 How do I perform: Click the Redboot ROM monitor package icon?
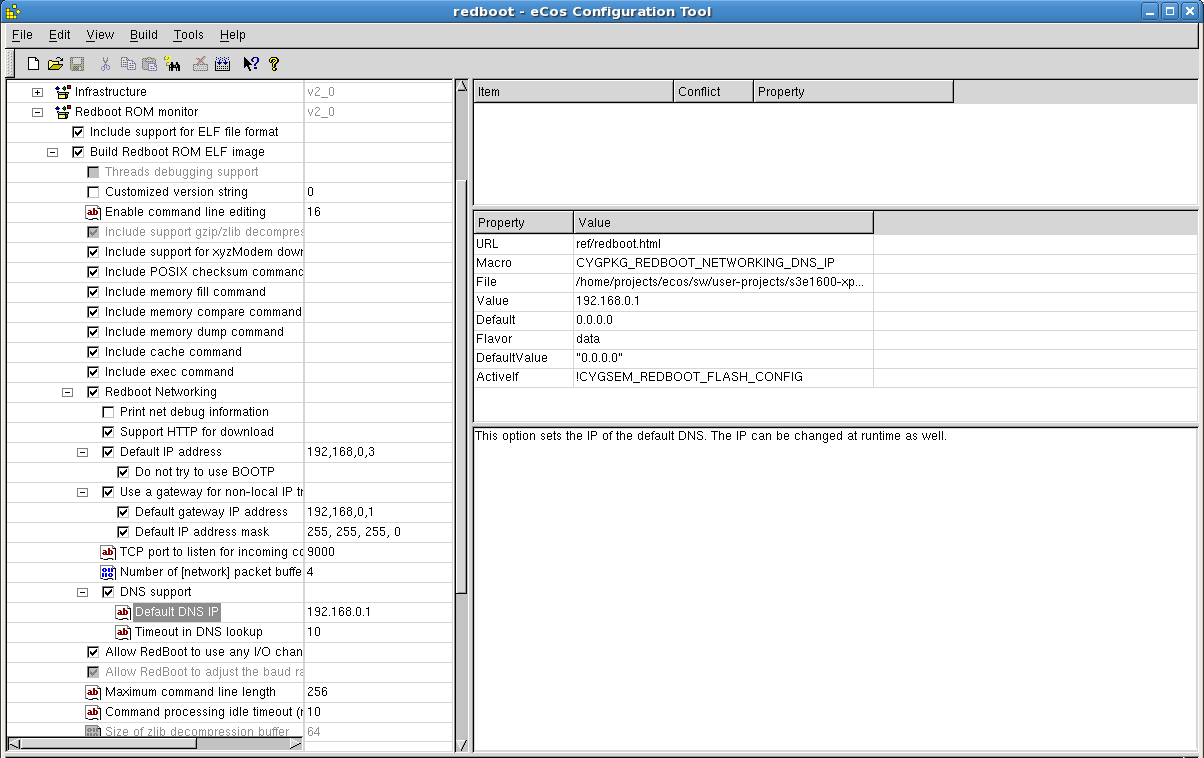coord(63,112)
